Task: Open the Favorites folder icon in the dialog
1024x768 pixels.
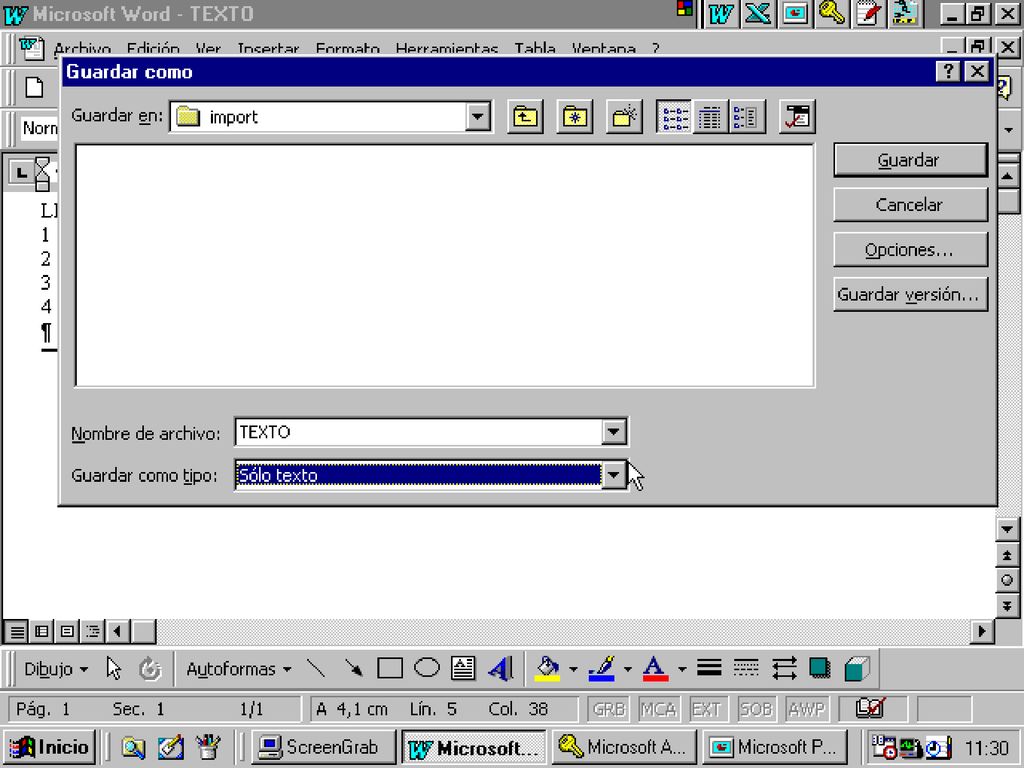Action: 575,117
